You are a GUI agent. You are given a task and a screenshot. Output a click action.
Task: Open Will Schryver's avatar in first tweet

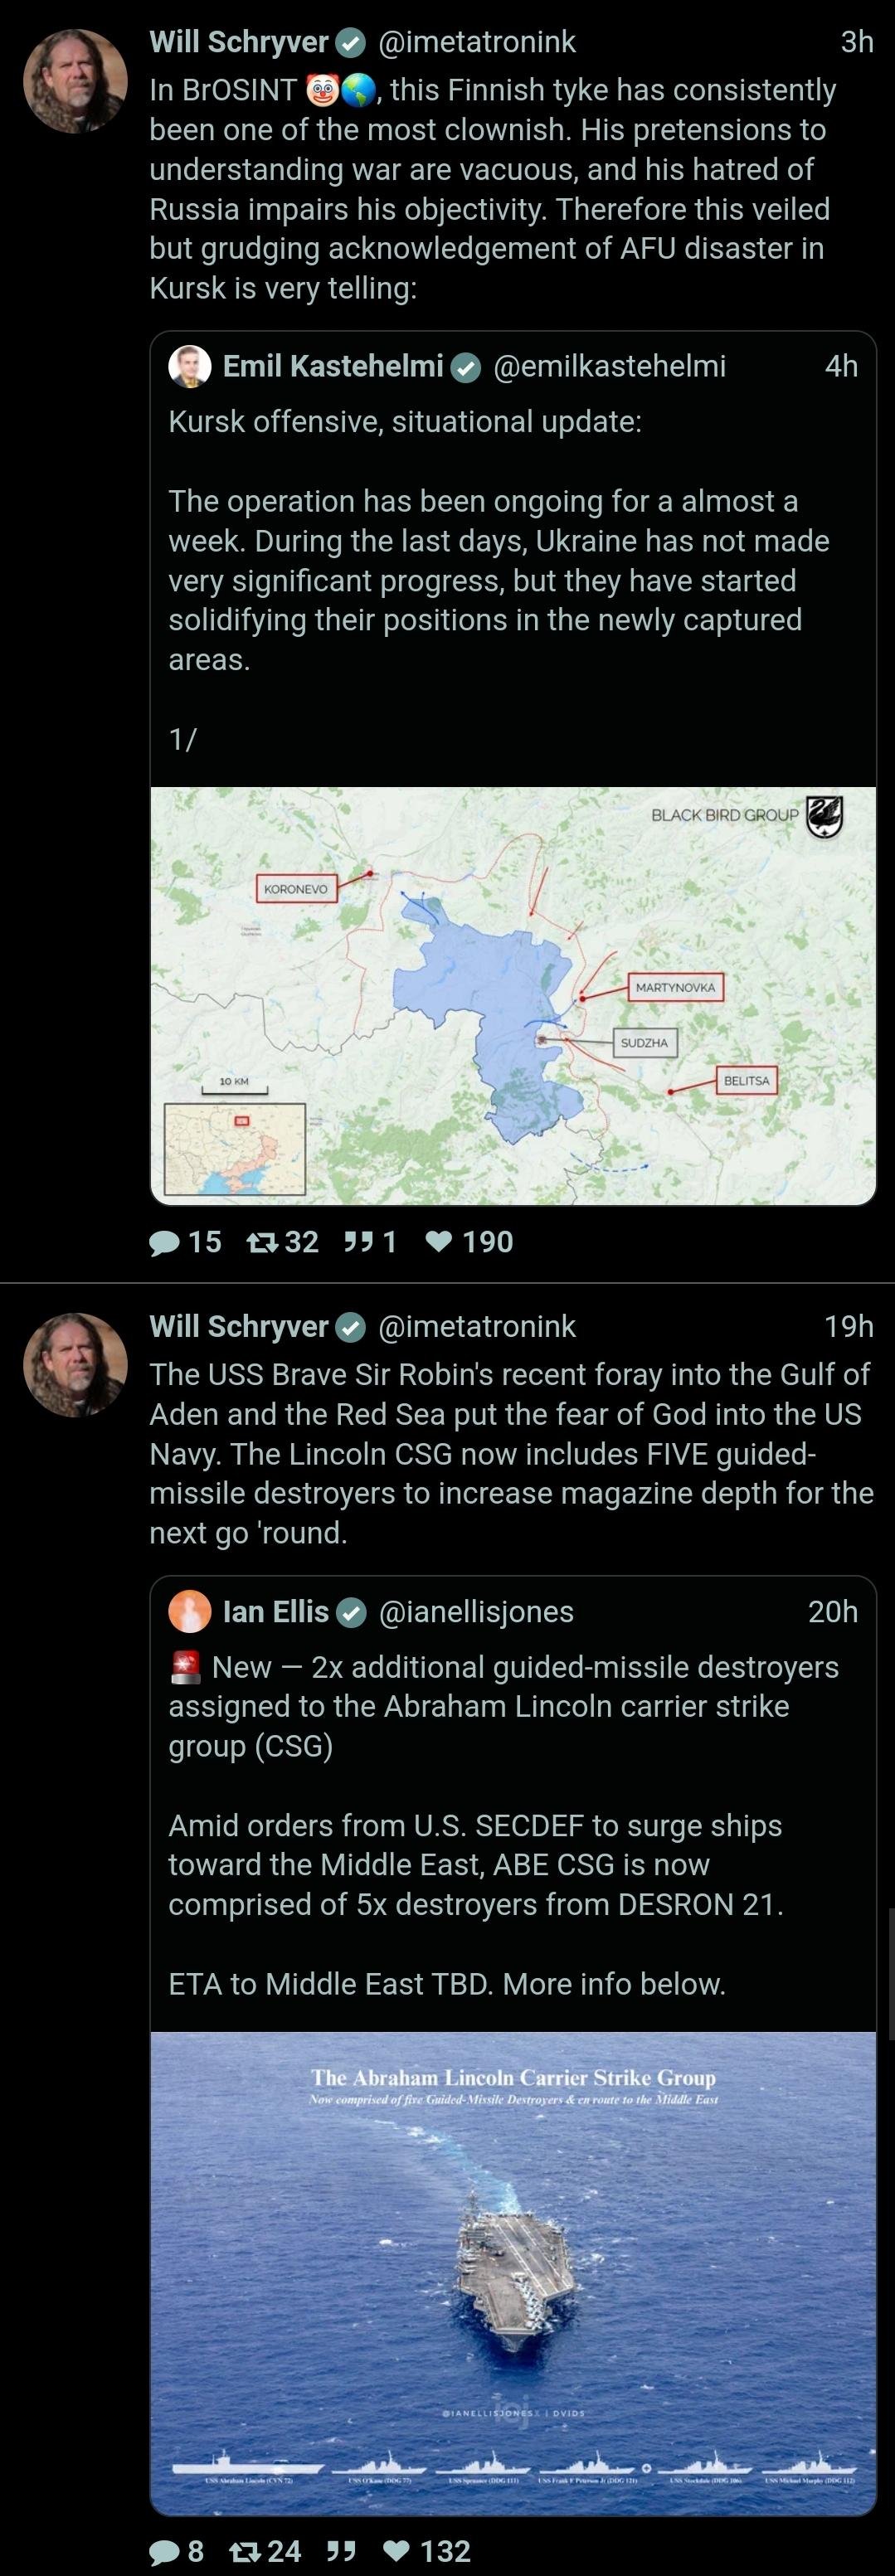pyautogui.click(x=75, y=81)
